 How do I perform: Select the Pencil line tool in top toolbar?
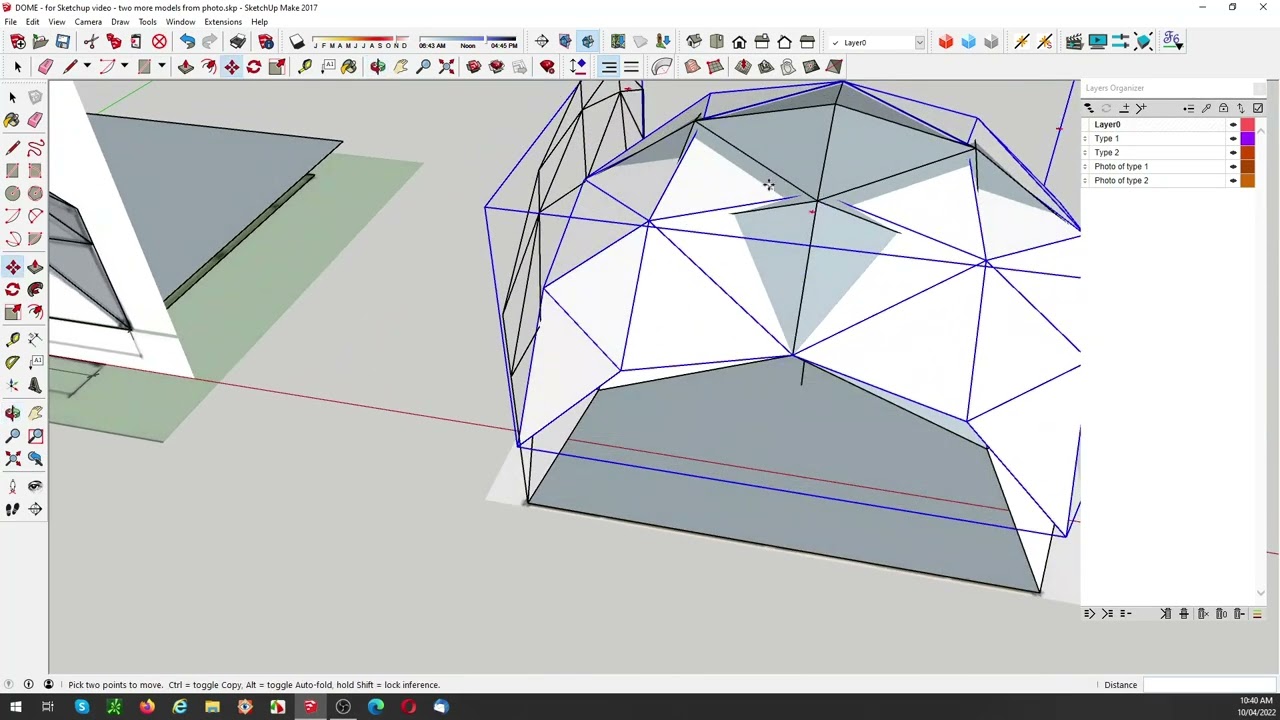coord(70,67)
